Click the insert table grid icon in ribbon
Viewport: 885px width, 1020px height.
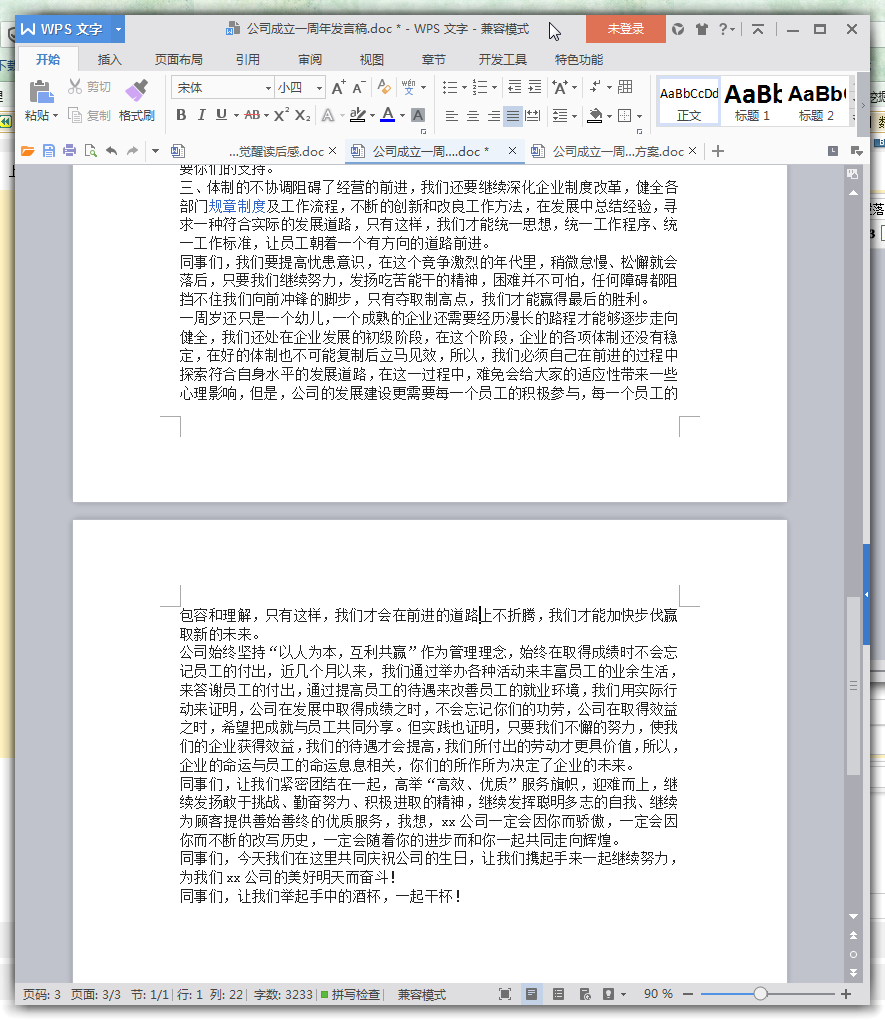(x=625, y=87)
